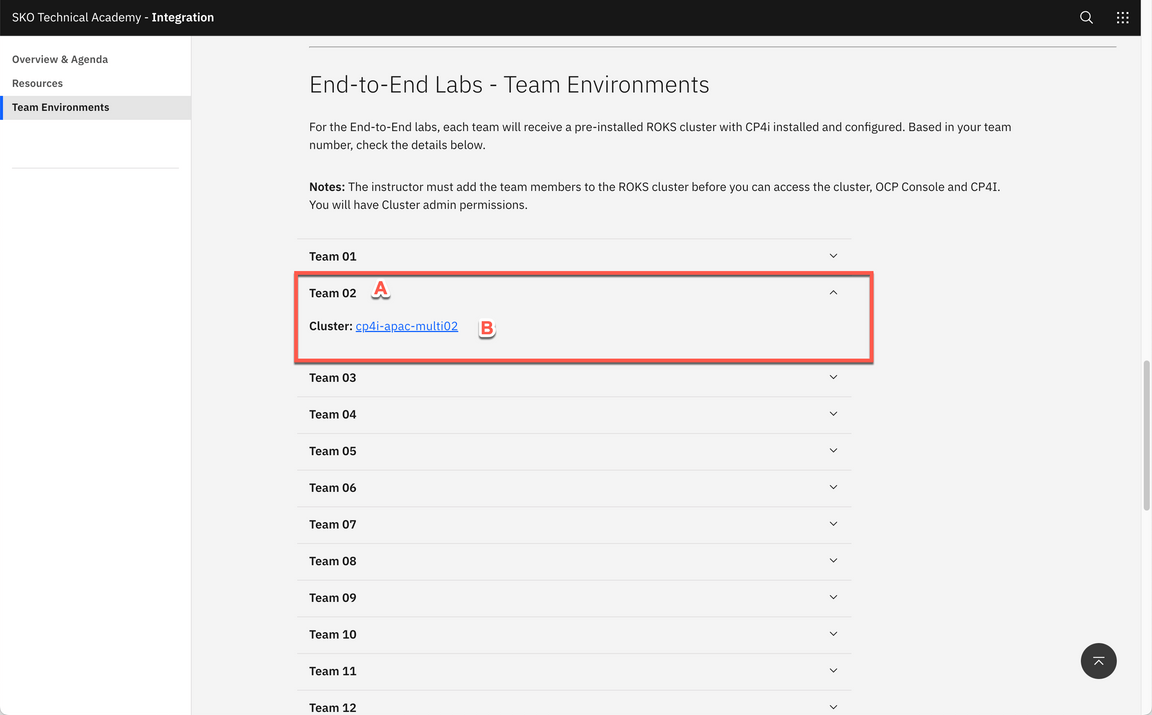This screenshot has width=1152, height=715.
Task: Click SKO Technical Academy Integration title
Action: 113,17
